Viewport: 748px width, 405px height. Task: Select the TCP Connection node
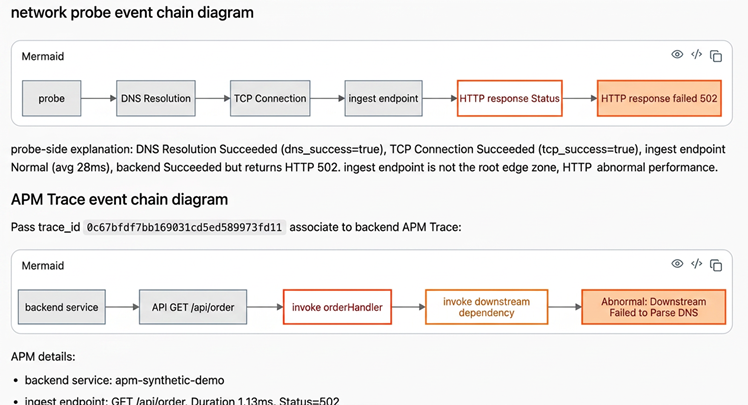270,98
